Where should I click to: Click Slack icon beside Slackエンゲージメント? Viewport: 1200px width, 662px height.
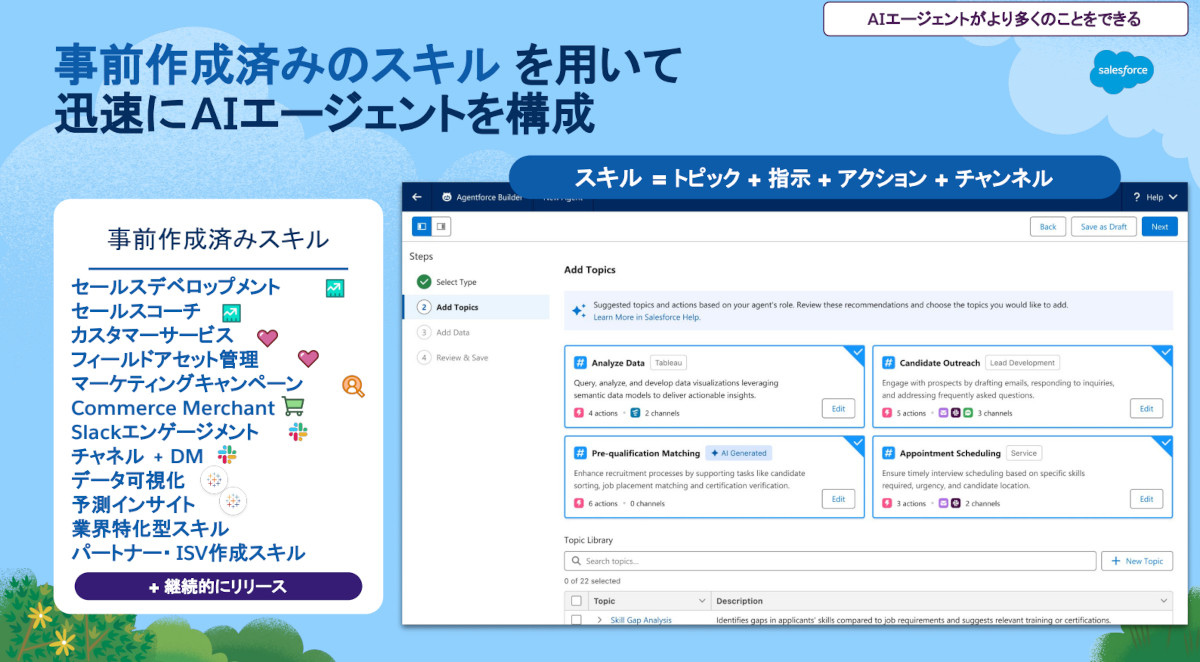pos(298,431)
